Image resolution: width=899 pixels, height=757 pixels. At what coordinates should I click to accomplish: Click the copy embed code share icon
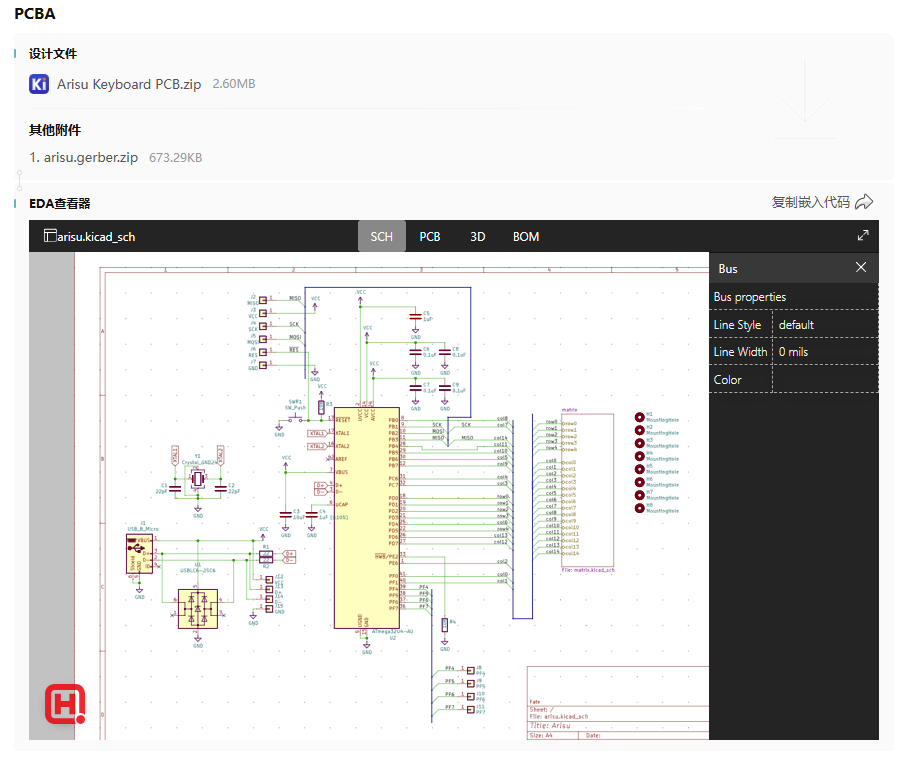[x=865, y=202]
